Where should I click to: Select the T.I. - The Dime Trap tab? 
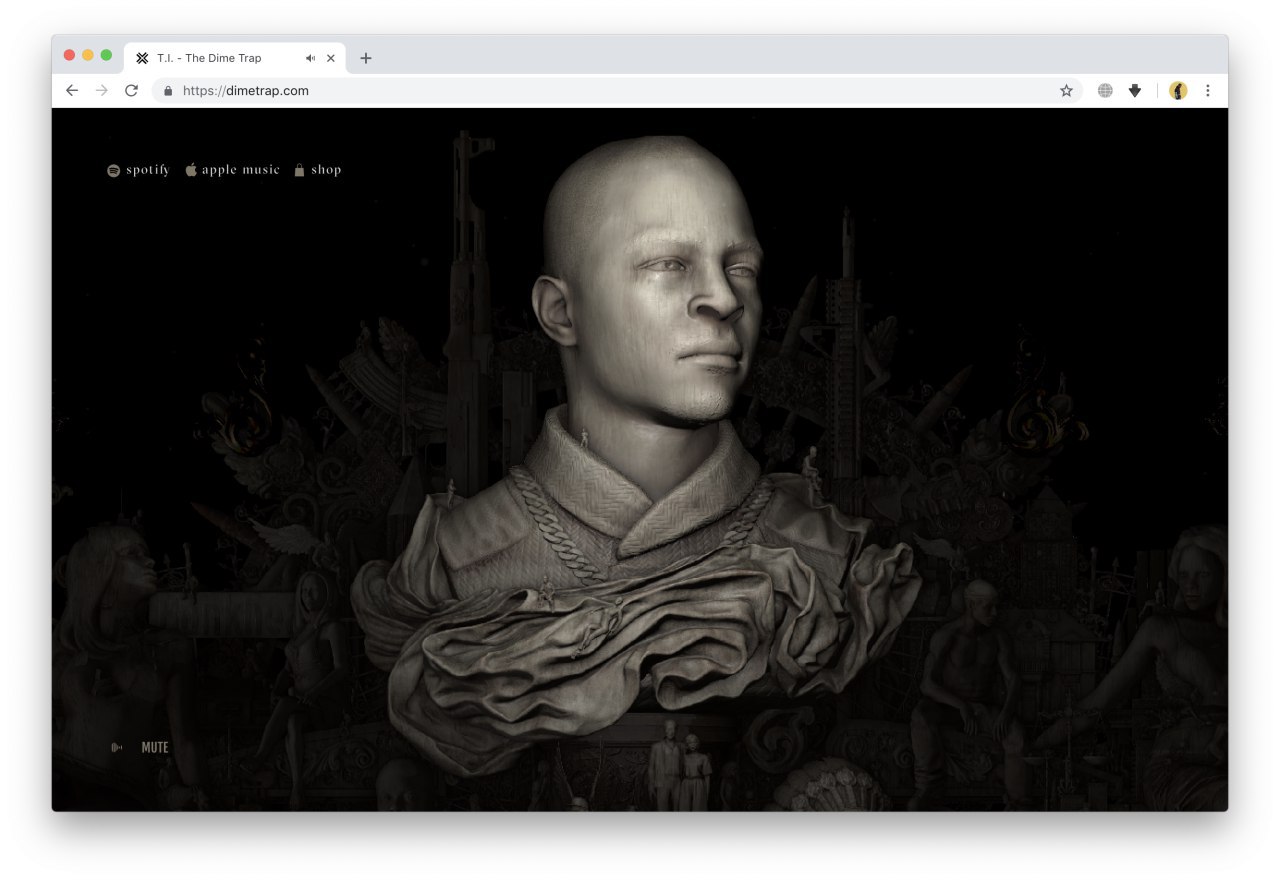pyautogui.click(x=235, y=58)
